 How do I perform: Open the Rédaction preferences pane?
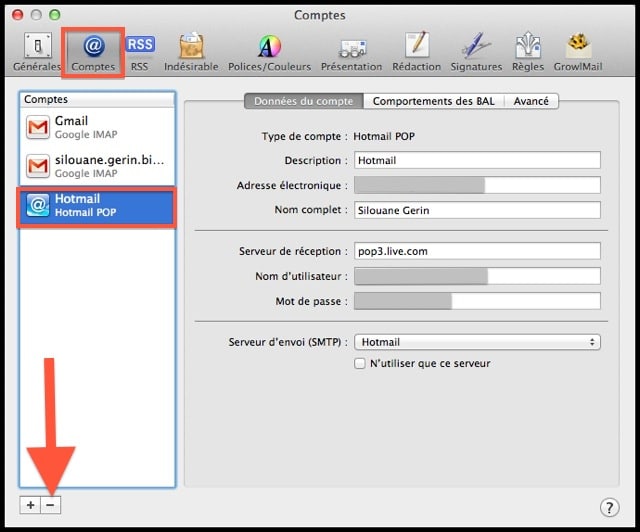coord(417,52)
